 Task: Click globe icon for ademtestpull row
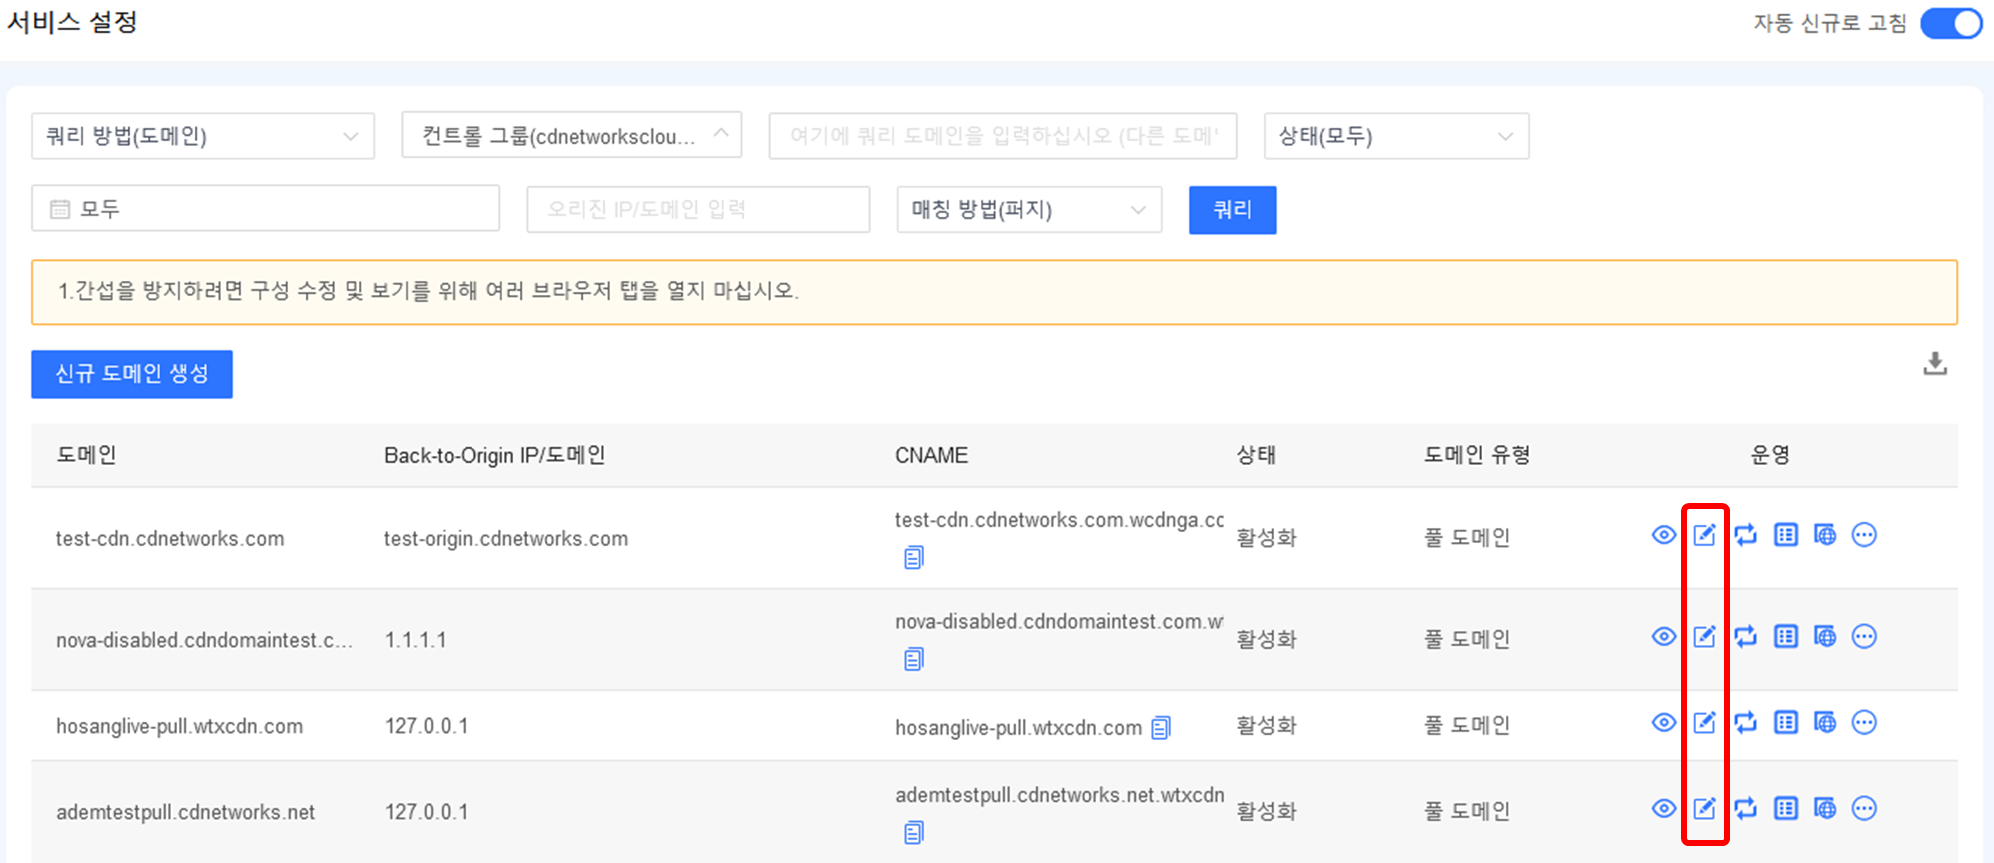coord(1825,808)
